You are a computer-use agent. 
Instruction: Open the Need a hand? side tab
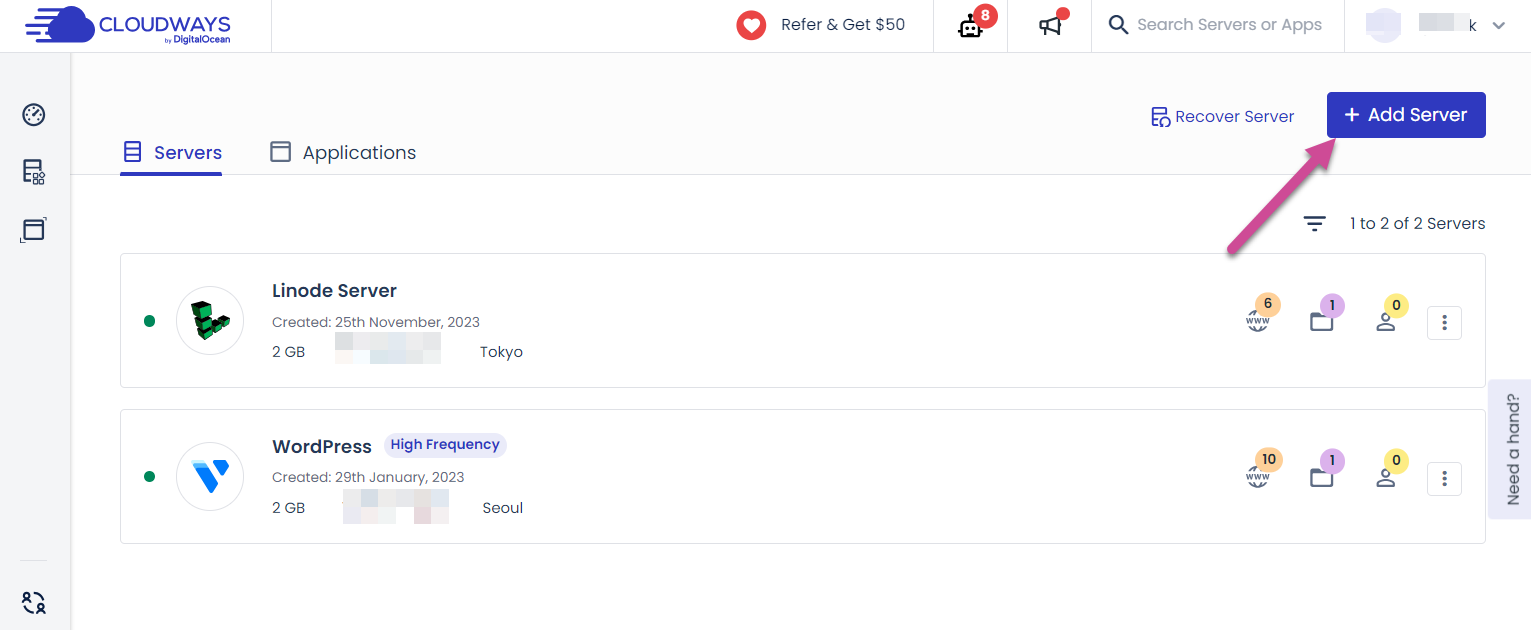click(x=1510, y=449)
